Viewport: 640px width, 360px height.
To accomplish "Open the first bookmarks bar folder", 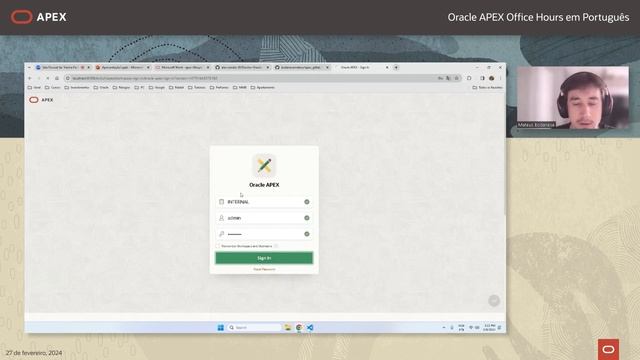I will coord(34,87).
